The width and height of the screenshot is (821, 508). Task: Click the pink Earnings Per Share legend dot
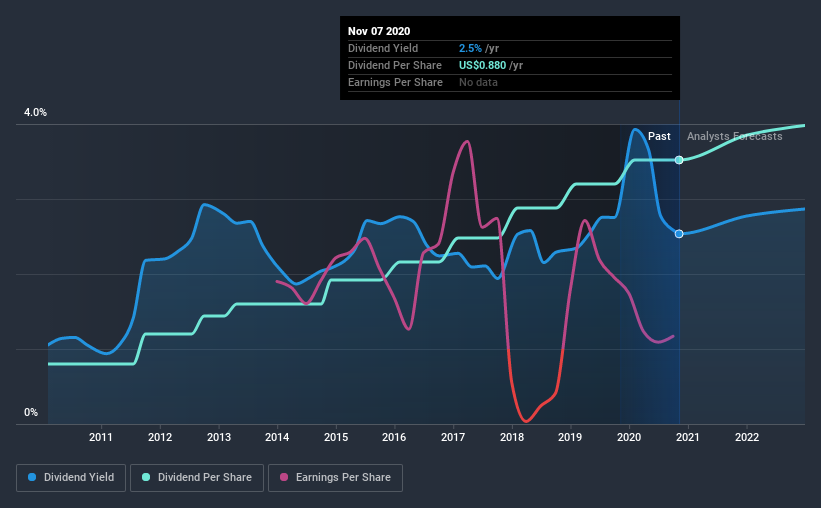(284, 477)
